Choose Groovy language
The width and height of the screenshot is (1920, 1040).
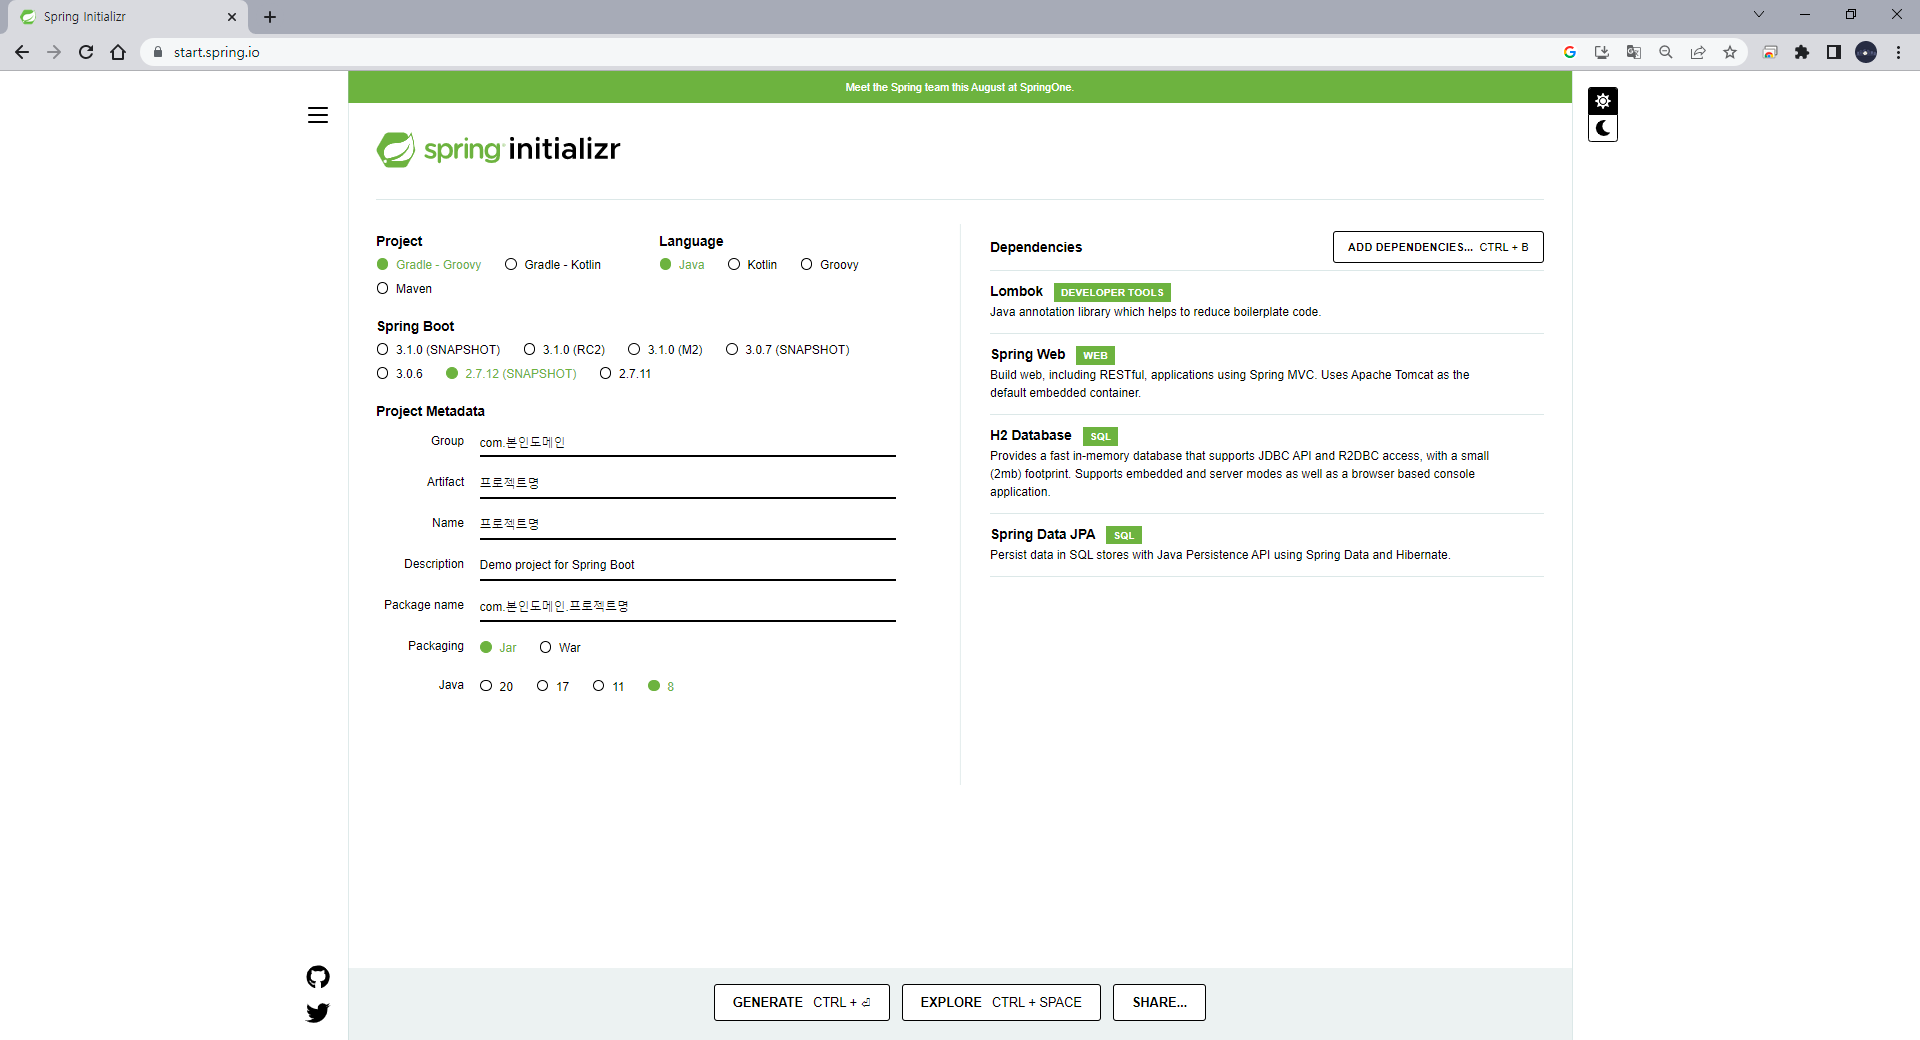(829, 265)
